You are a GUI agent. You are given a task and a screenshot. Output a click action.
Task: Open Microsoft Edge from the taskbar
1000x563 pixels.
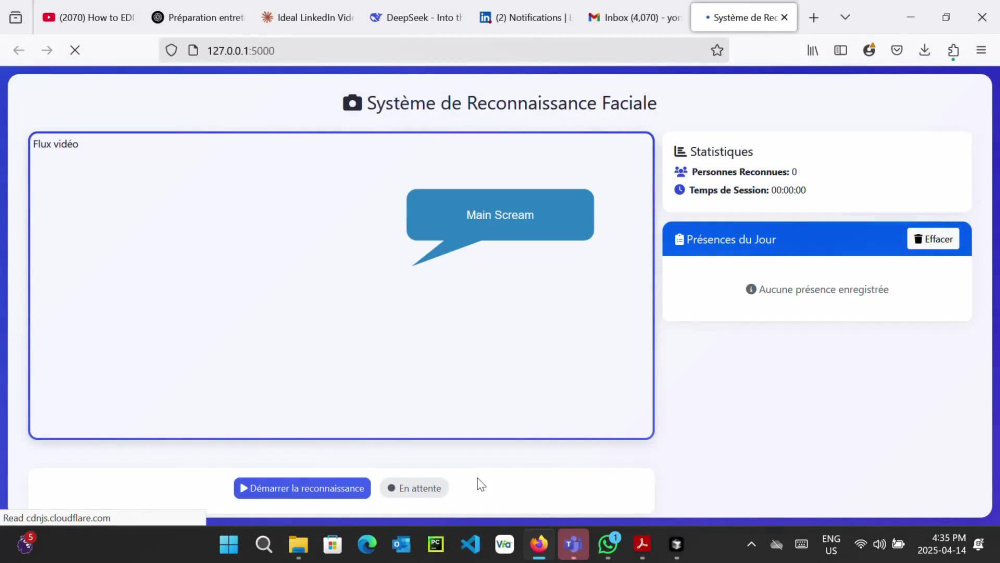click(367, 545)
